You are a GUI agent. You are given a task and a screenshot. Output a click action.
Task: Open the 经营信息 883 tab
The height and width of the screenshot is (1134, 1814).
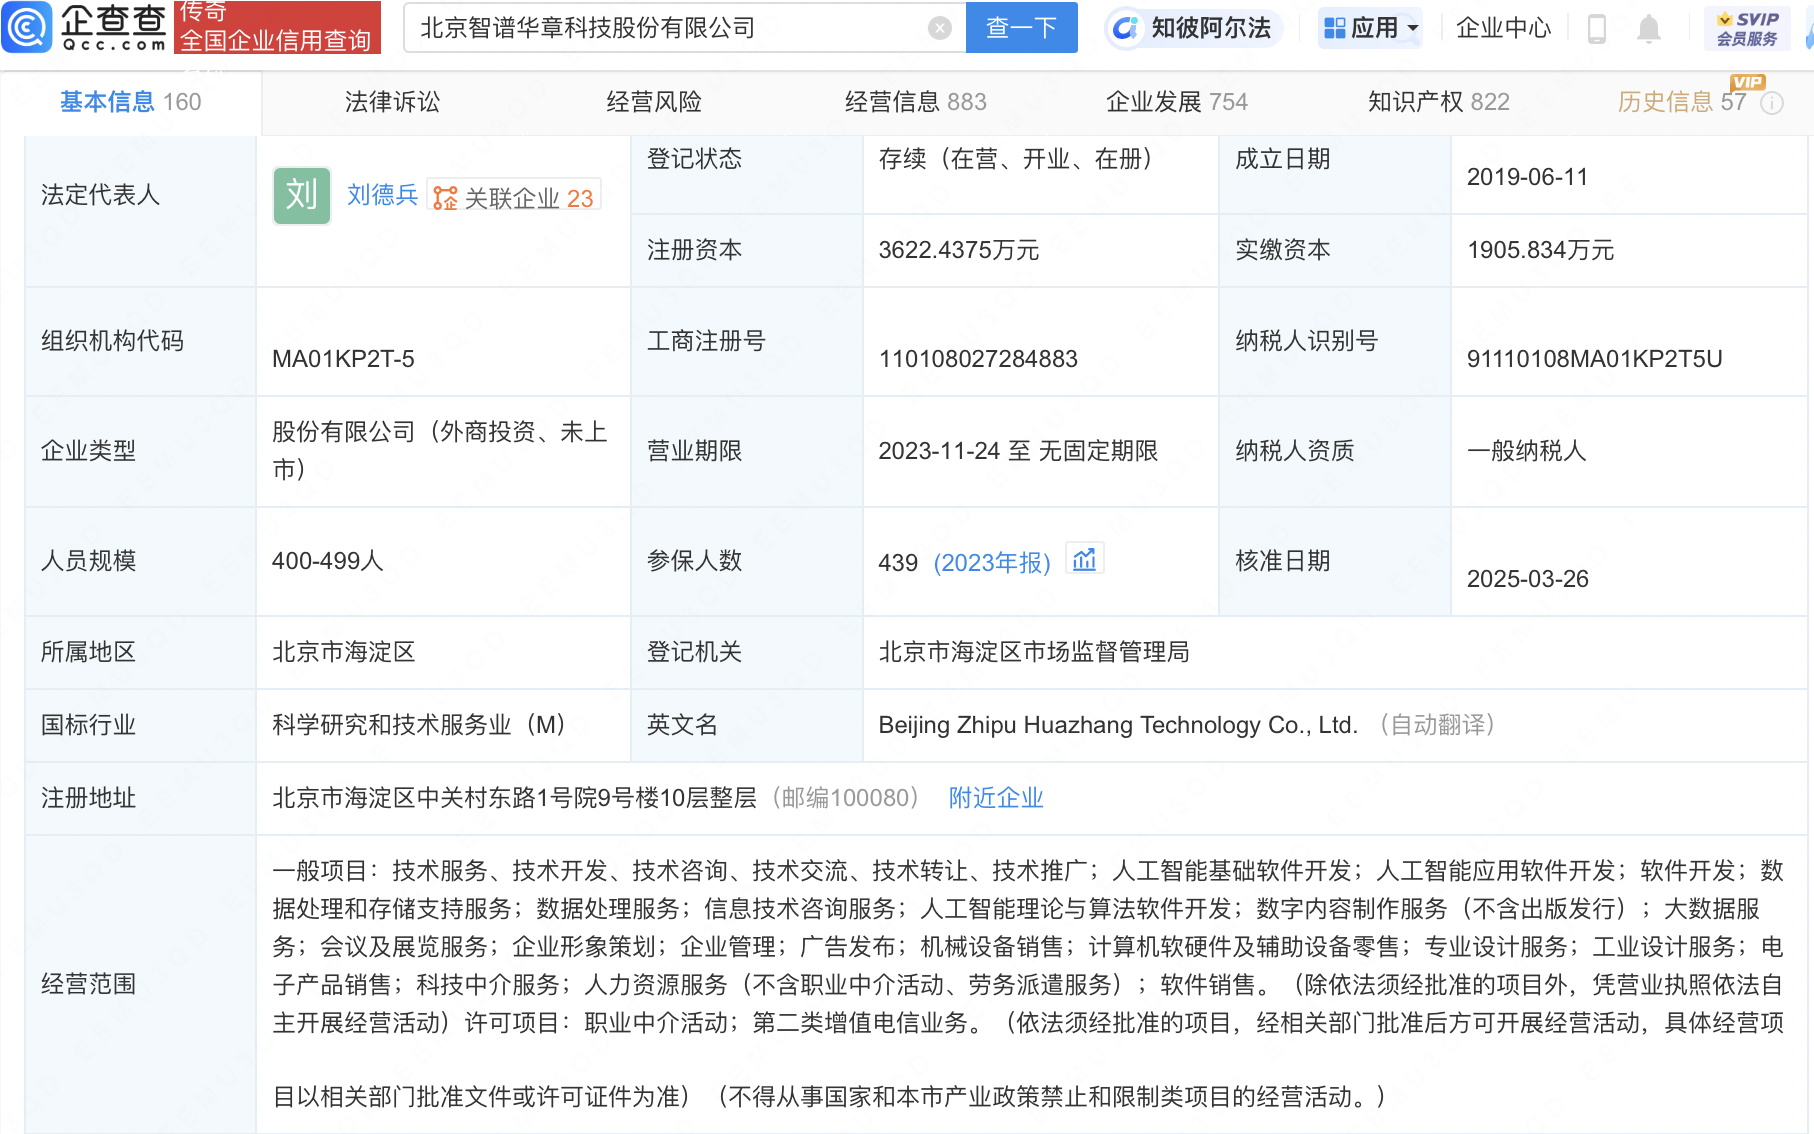point(915,102)
